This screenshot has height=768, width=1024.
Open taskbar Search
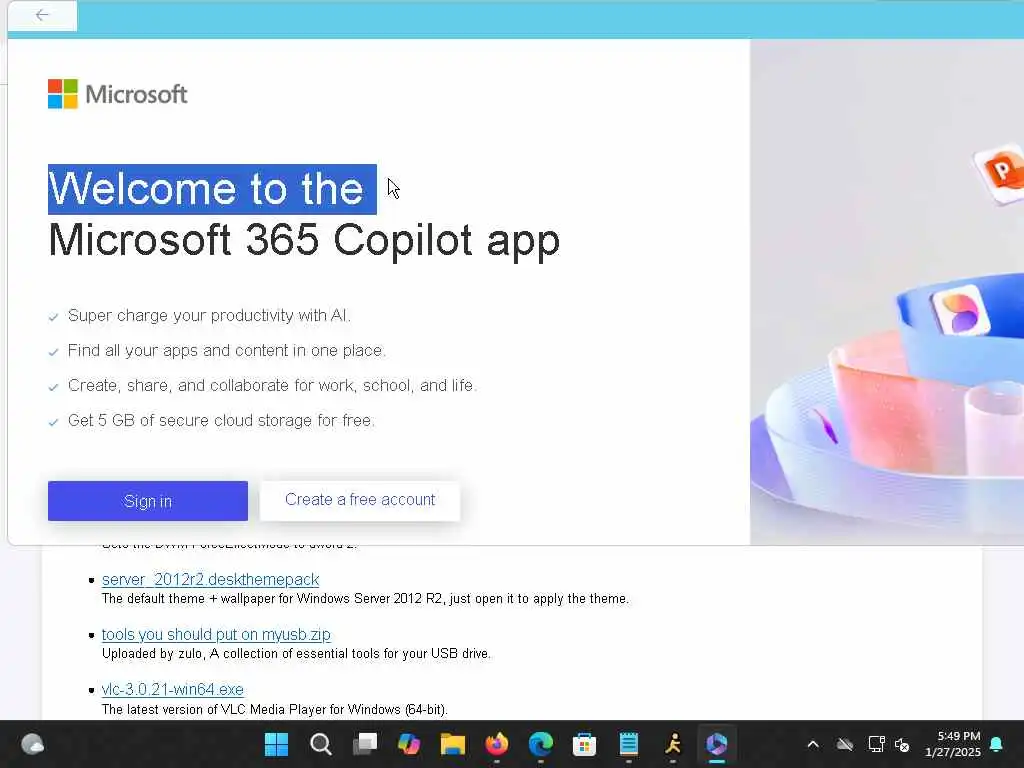click(321, 744)
